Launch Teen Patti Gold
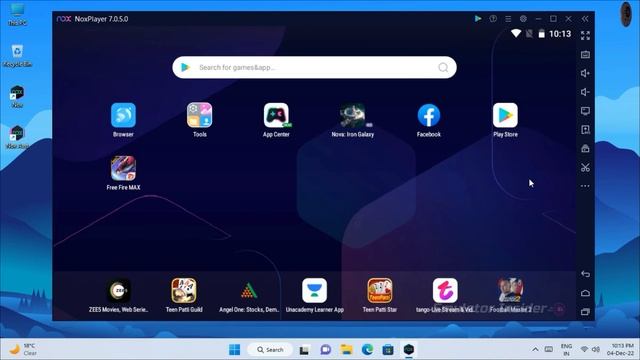Viewport: 640px width, 360px height. pos(184,291)
